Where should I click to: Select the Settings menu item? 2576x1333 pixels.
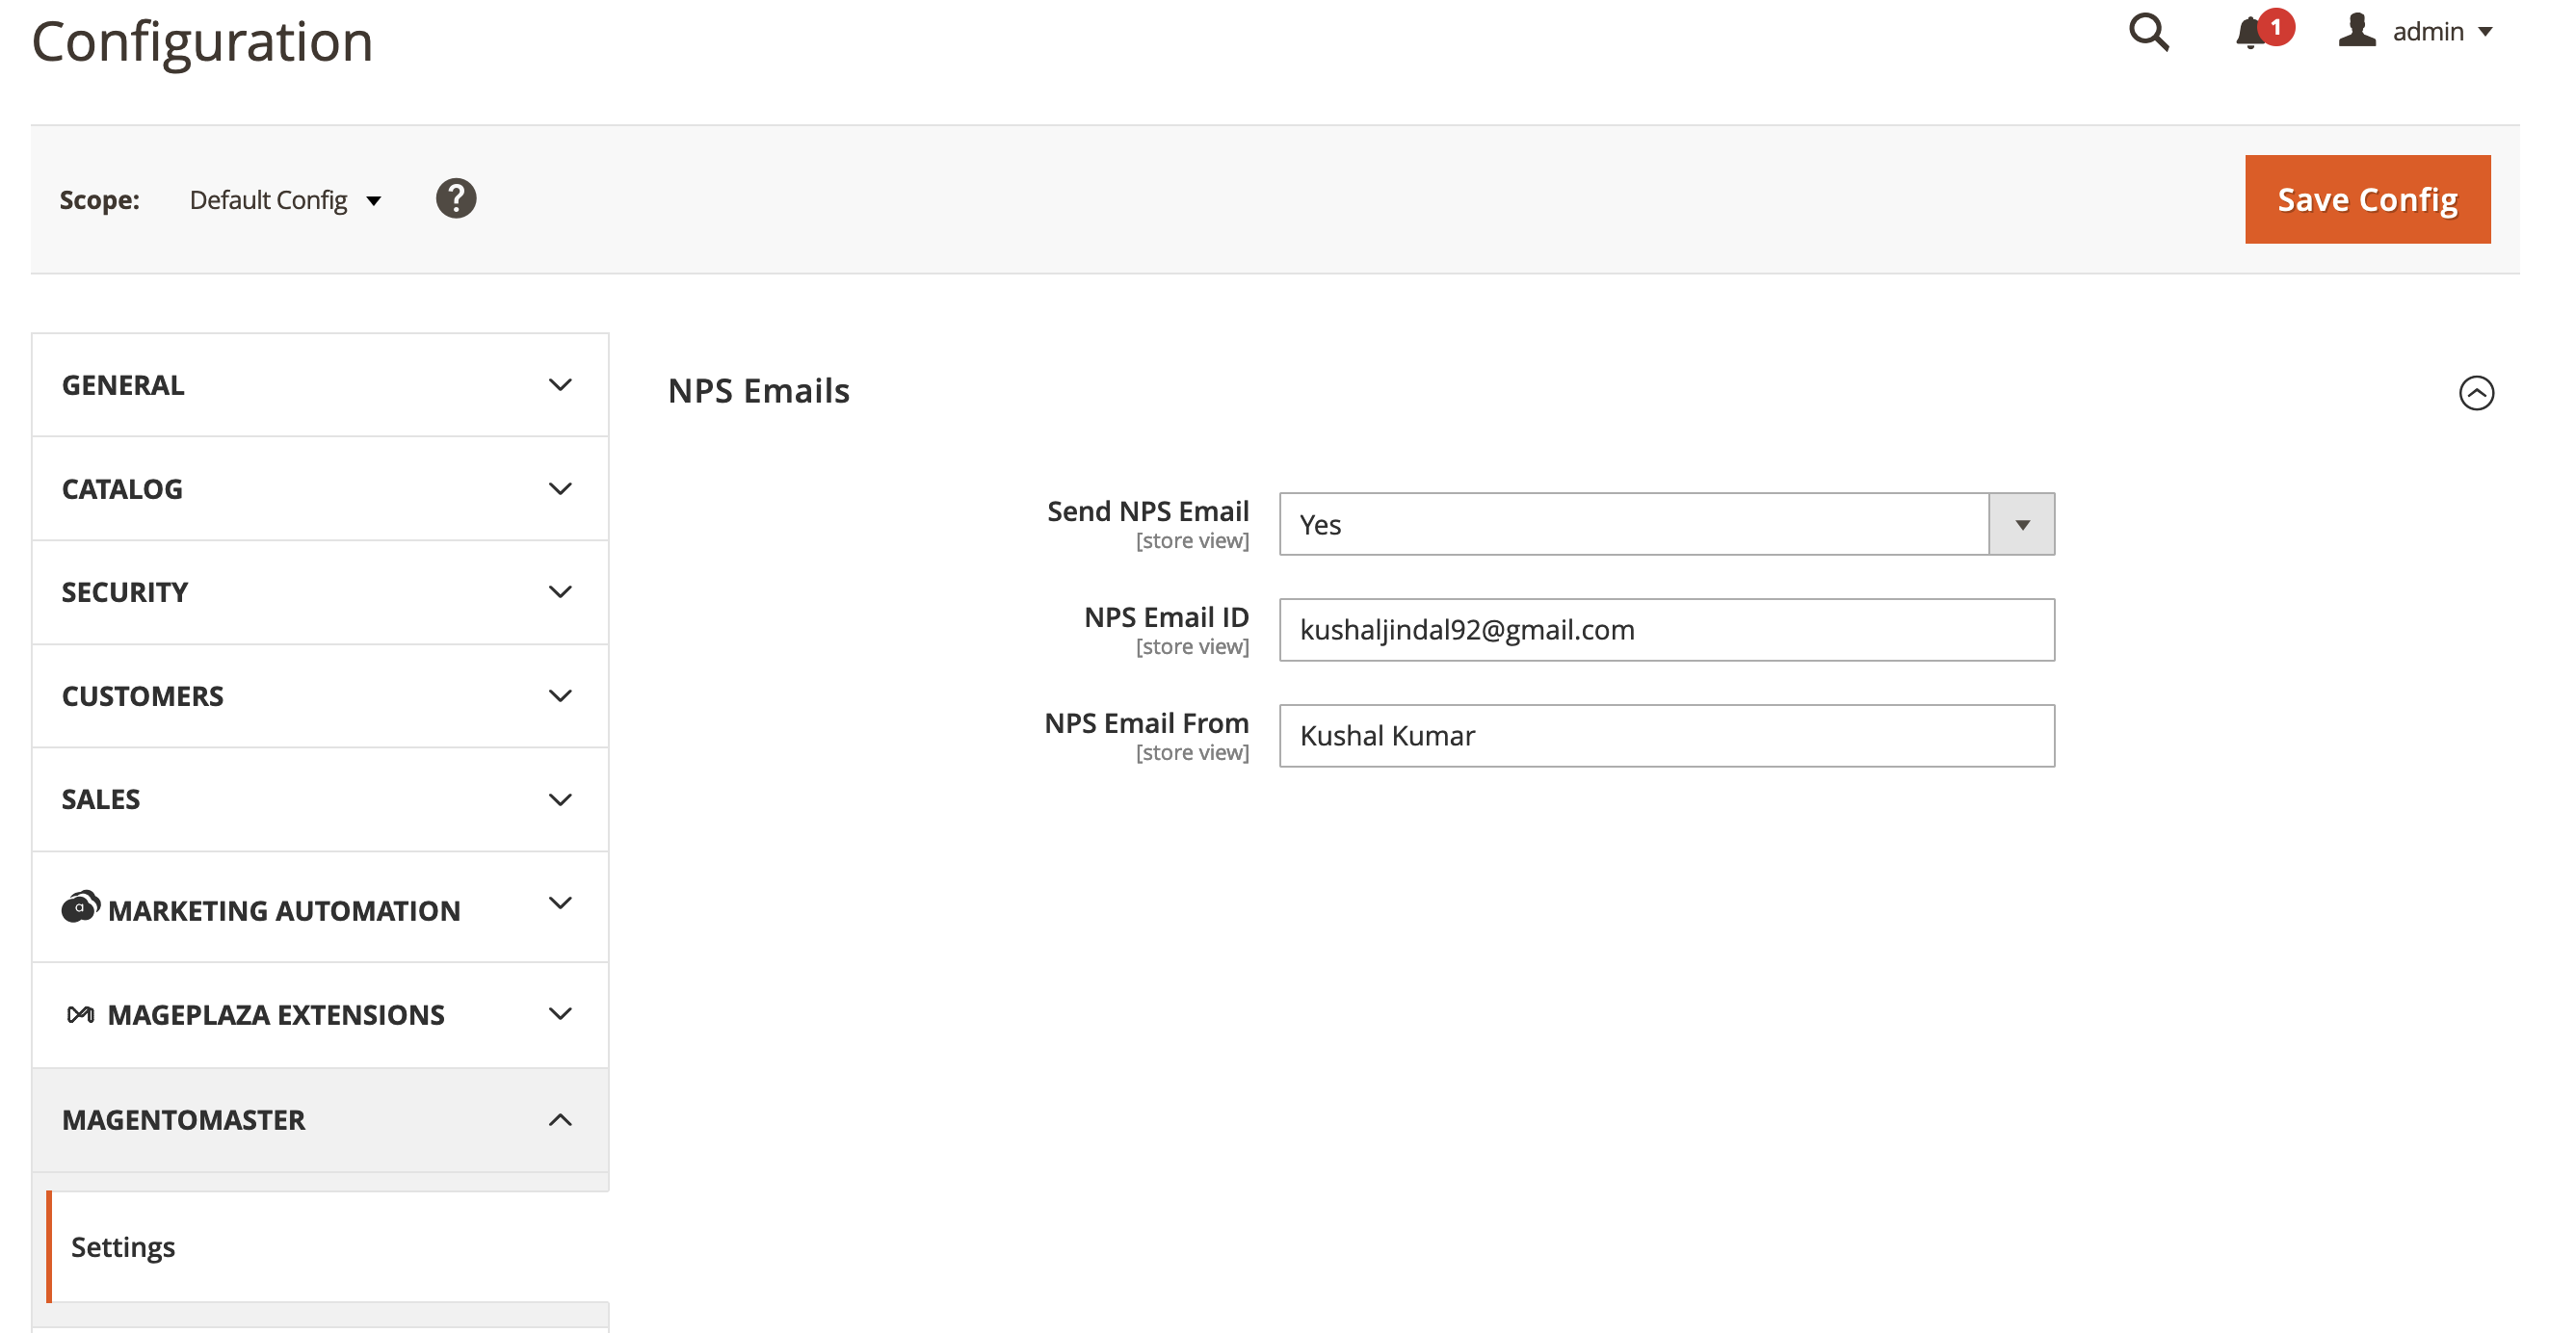124,1247
